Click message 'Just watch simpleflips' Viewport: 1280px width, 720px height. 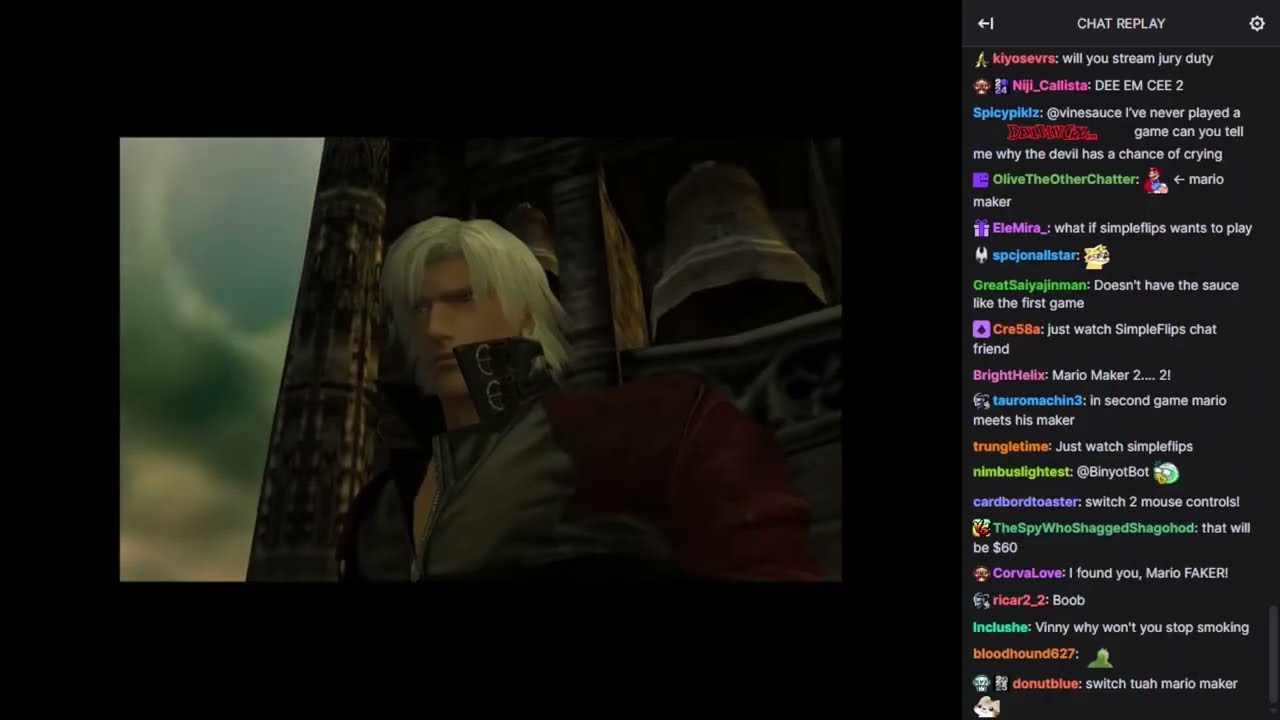(x=1124, y=447)
